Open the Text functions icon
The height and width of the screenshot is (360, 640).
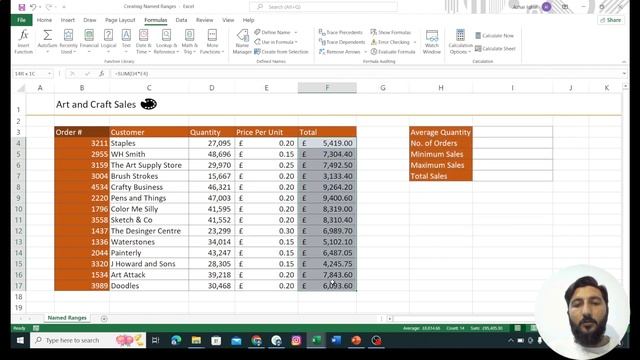(126, 41)
